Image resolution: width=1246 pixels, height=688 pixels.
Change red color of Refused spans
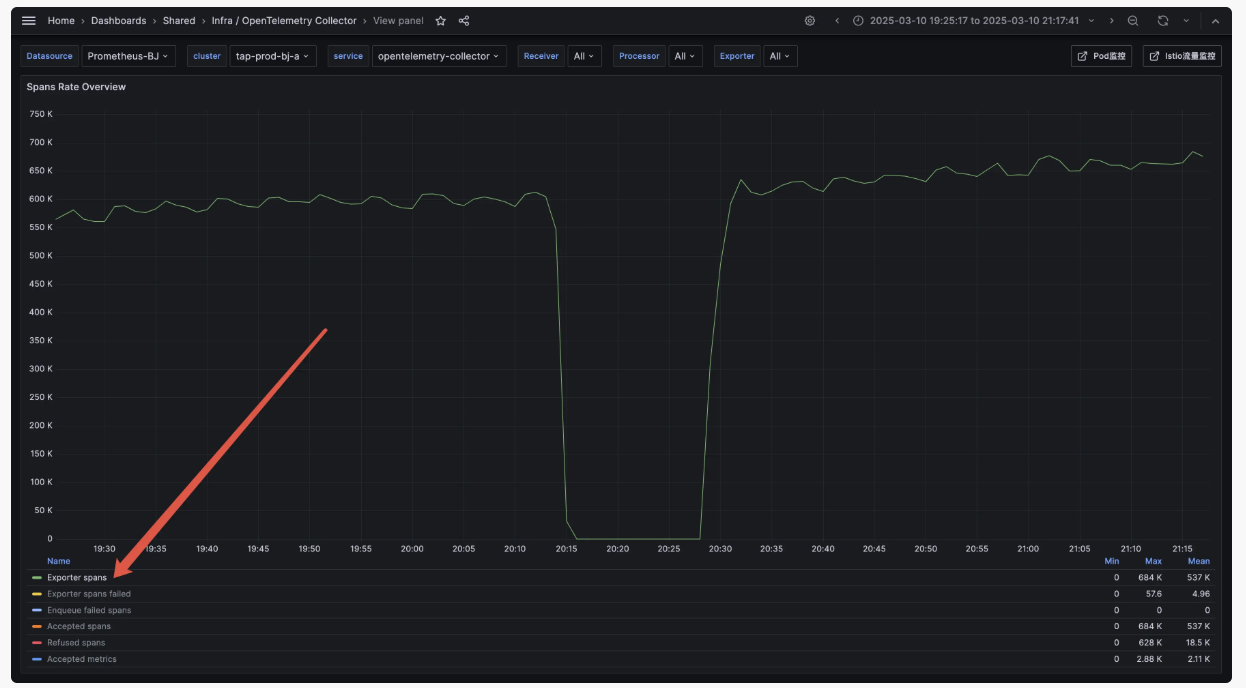click(37, 643)
